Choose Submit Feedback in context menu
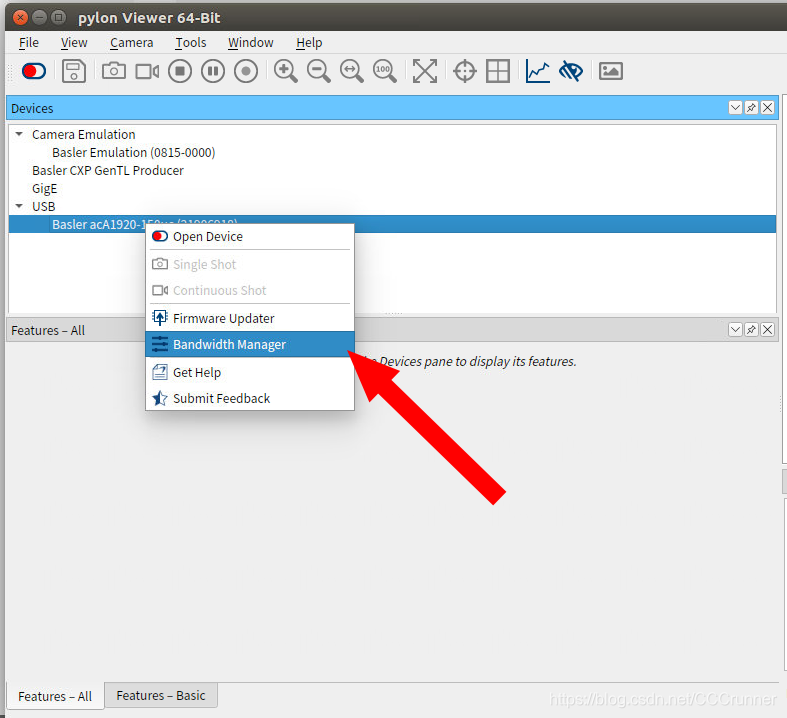Screen dimensions: 787x718 (249, 398)
